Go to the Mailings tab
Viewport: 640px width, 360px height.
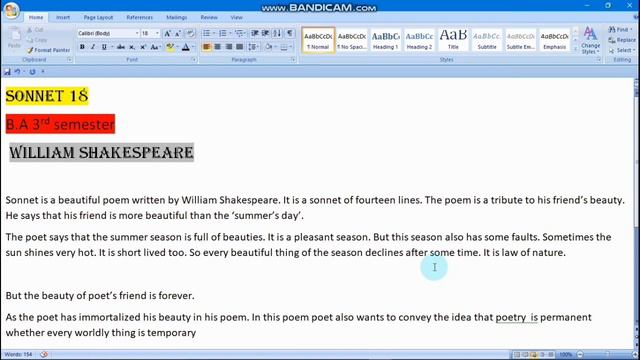(x=176, y=18)
